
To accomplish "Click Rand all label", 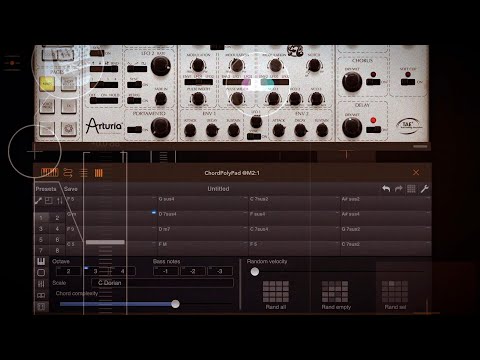I will [276, 307].
